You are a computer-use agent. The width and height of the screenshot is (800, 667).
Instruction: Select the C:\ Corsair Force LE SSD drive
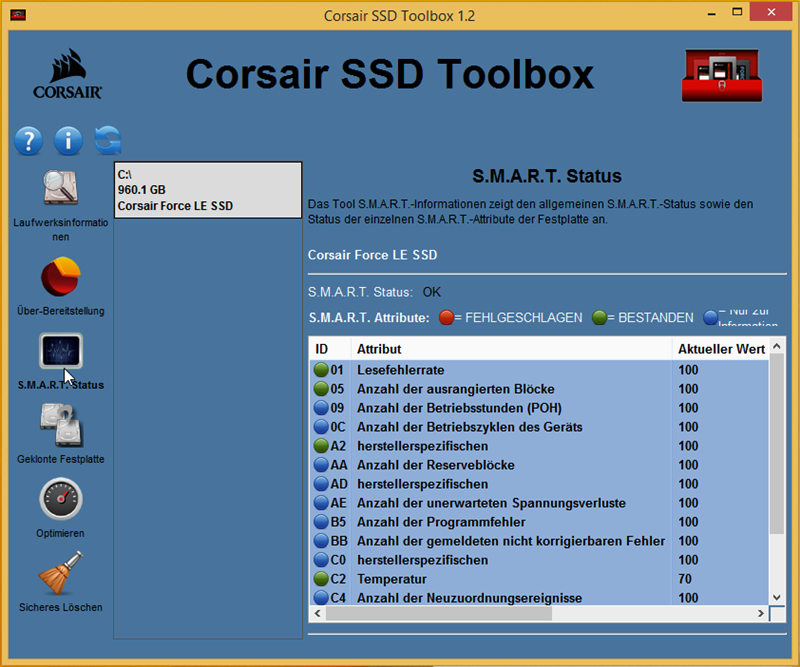coord(208,190)
